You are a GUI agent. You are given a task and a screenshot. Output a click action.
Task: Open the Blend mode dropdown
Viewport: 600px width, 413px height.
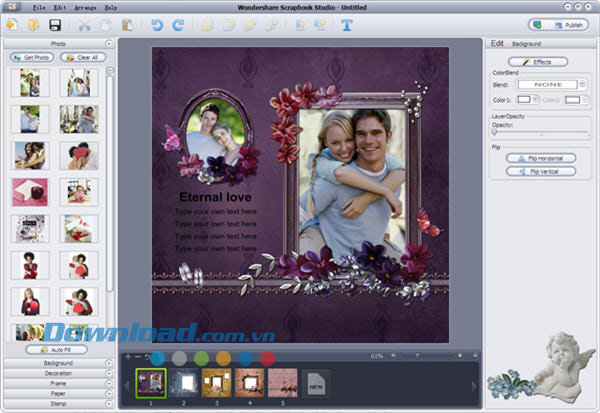tap(582, 84)
